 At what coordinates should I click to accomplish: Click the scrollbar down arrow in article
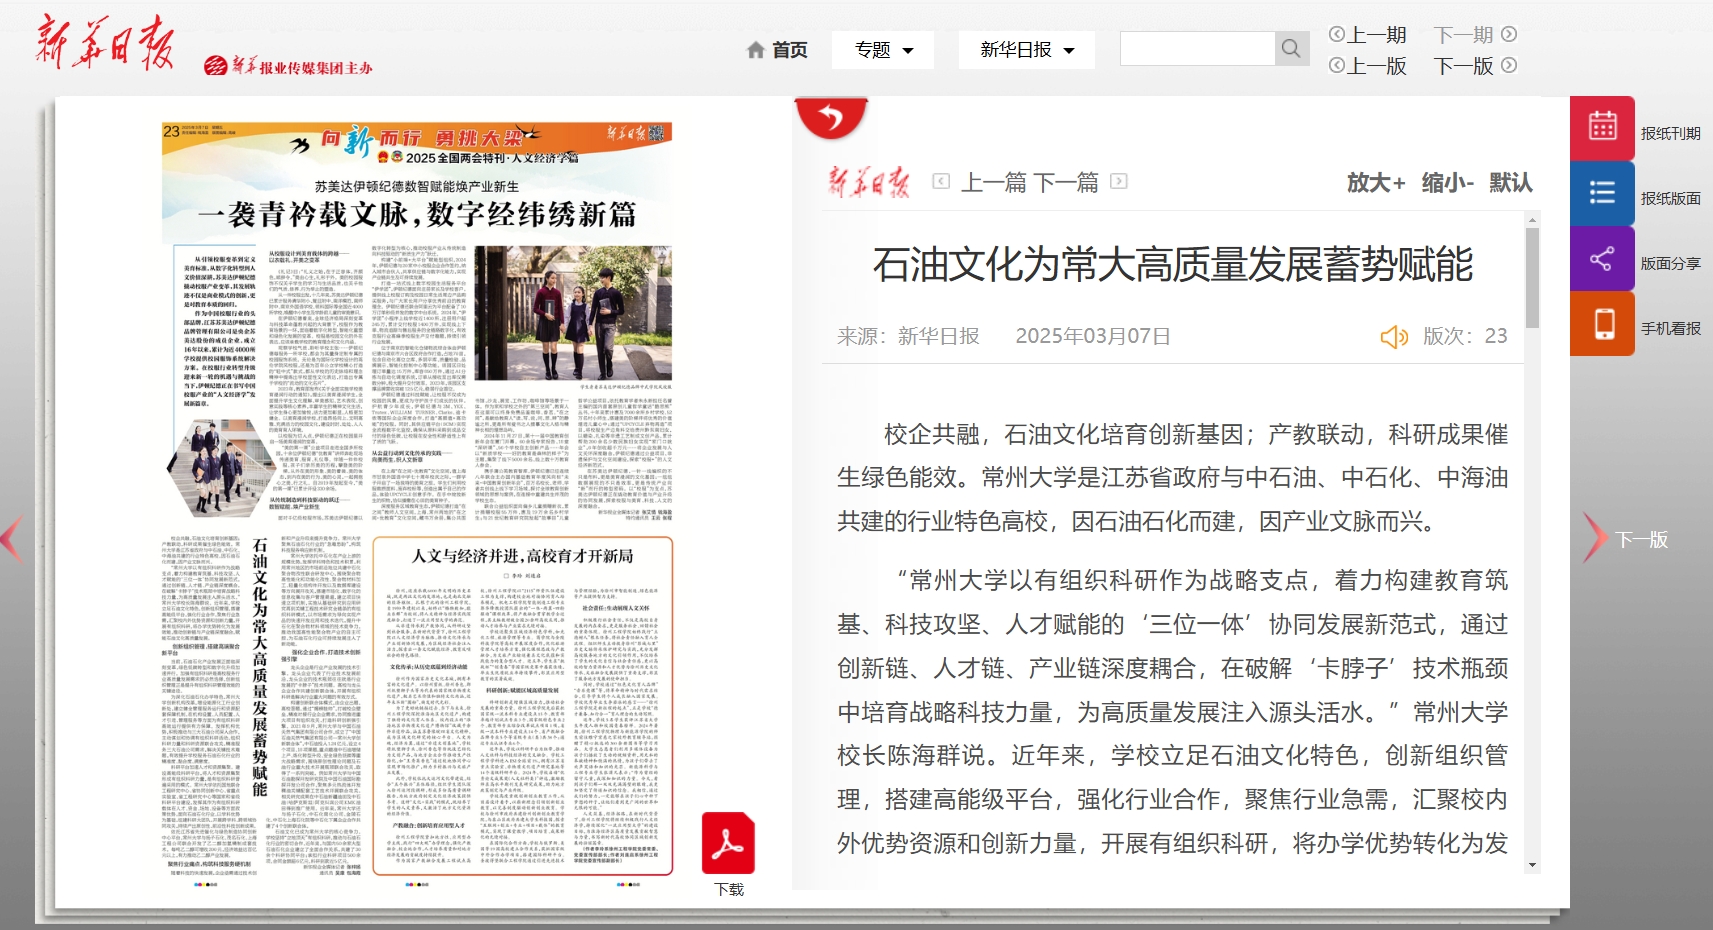pos(1532,865)
